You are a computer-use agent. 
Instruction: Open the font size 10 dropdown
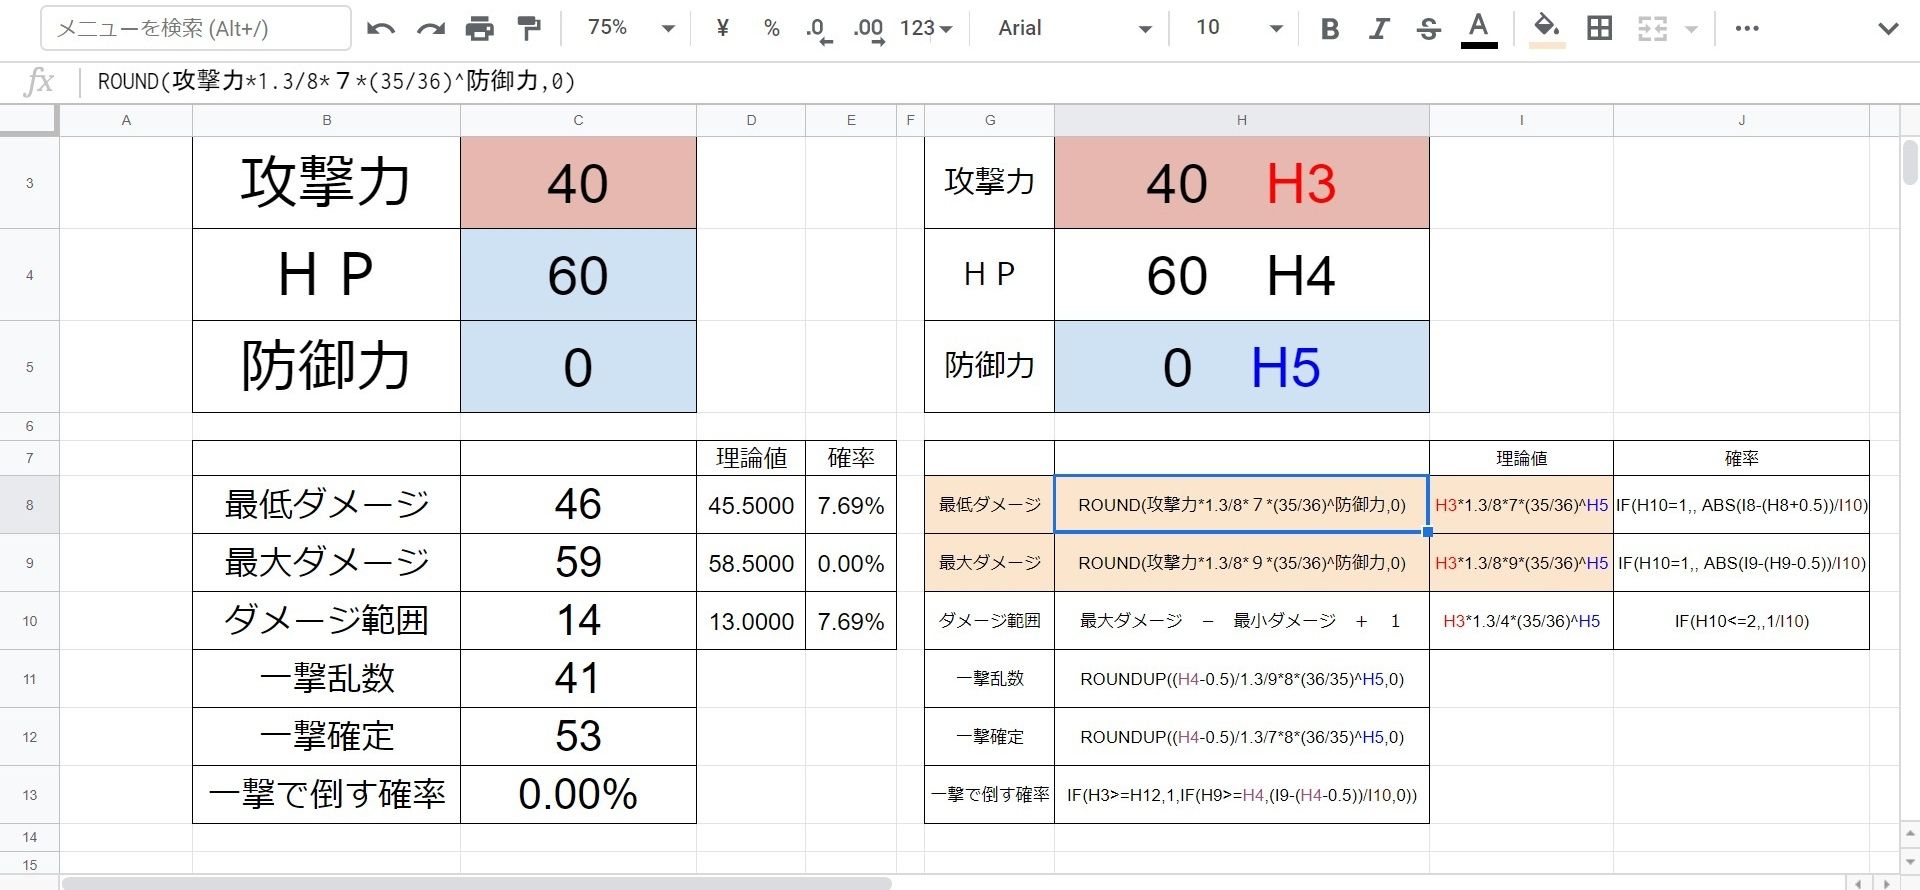pos(1239,28)
